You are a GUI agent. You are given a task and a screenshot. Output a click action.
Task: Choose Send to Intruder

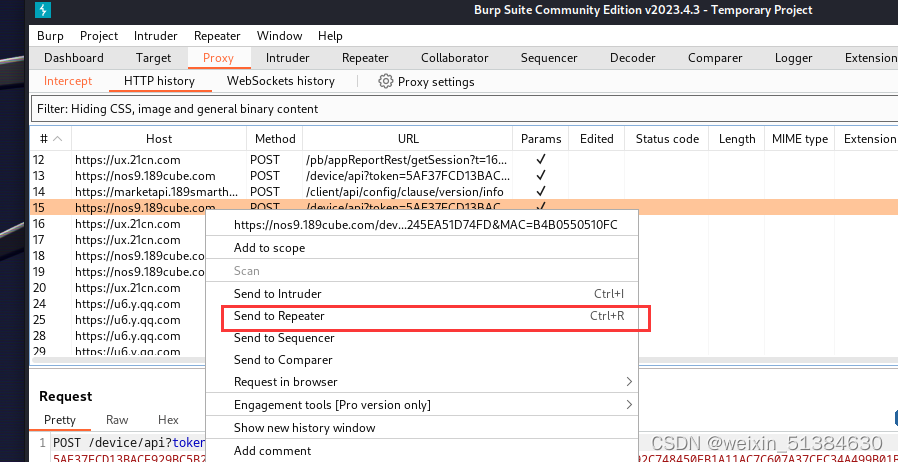(422, 294)
